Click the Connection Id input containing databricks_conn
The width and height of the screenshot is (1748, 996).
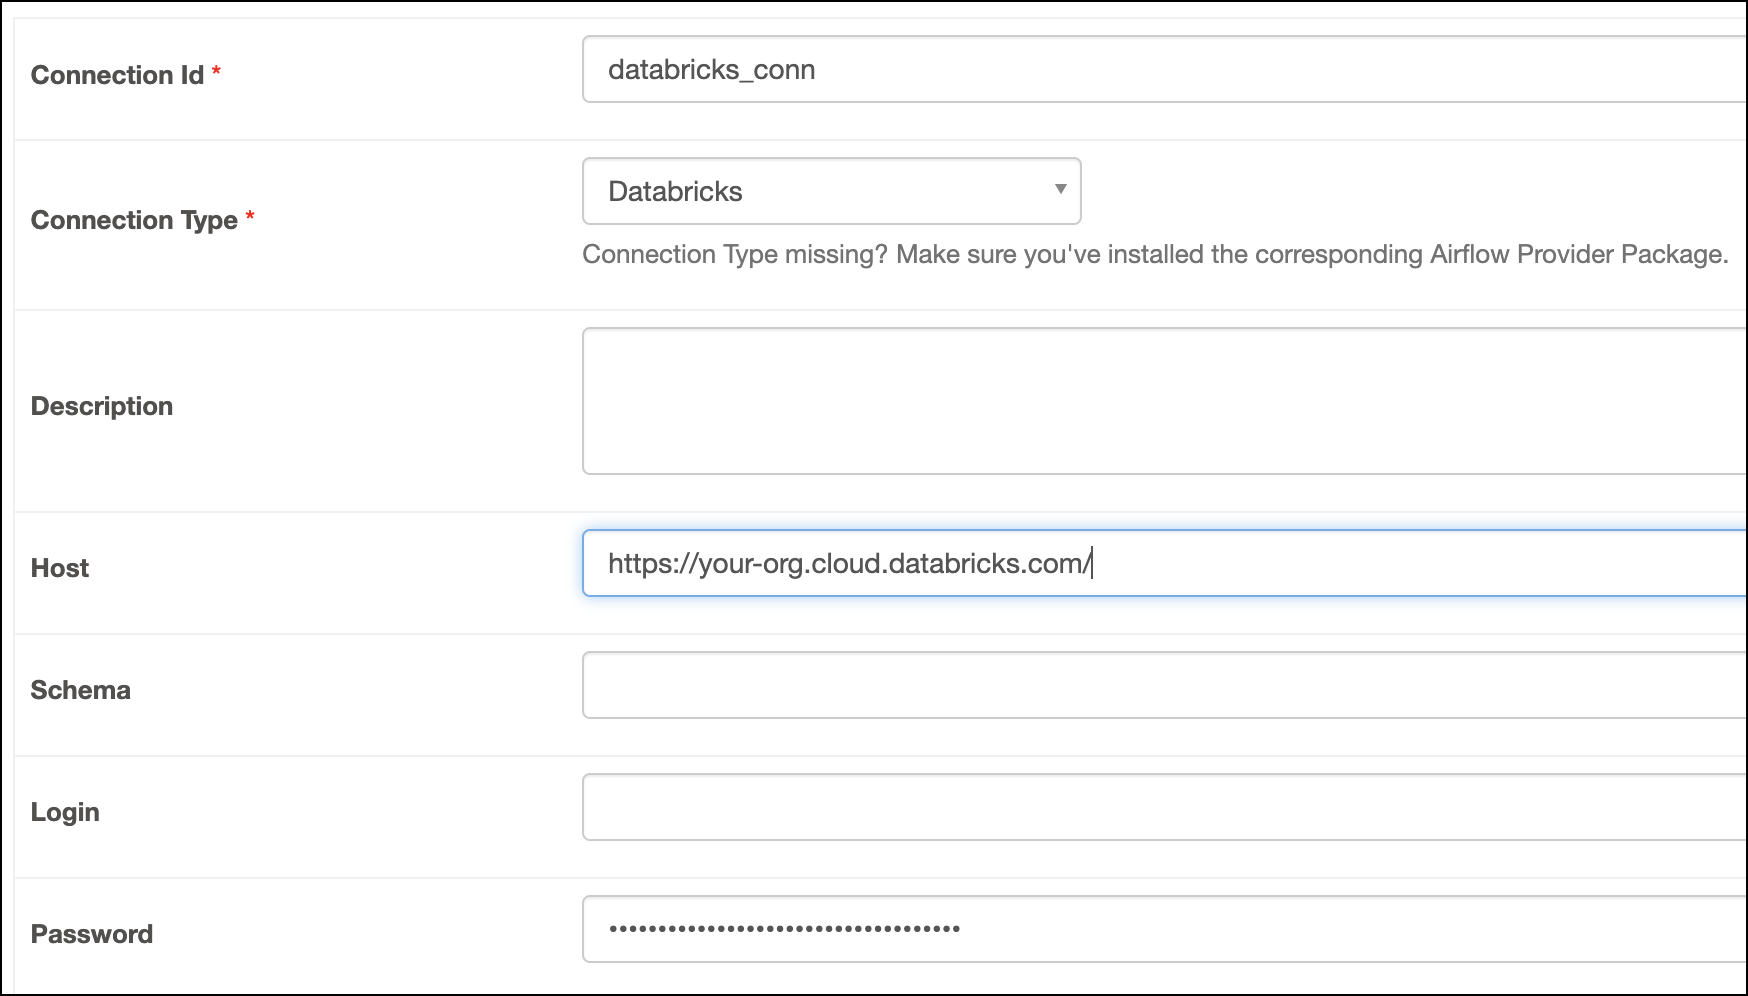900,69
